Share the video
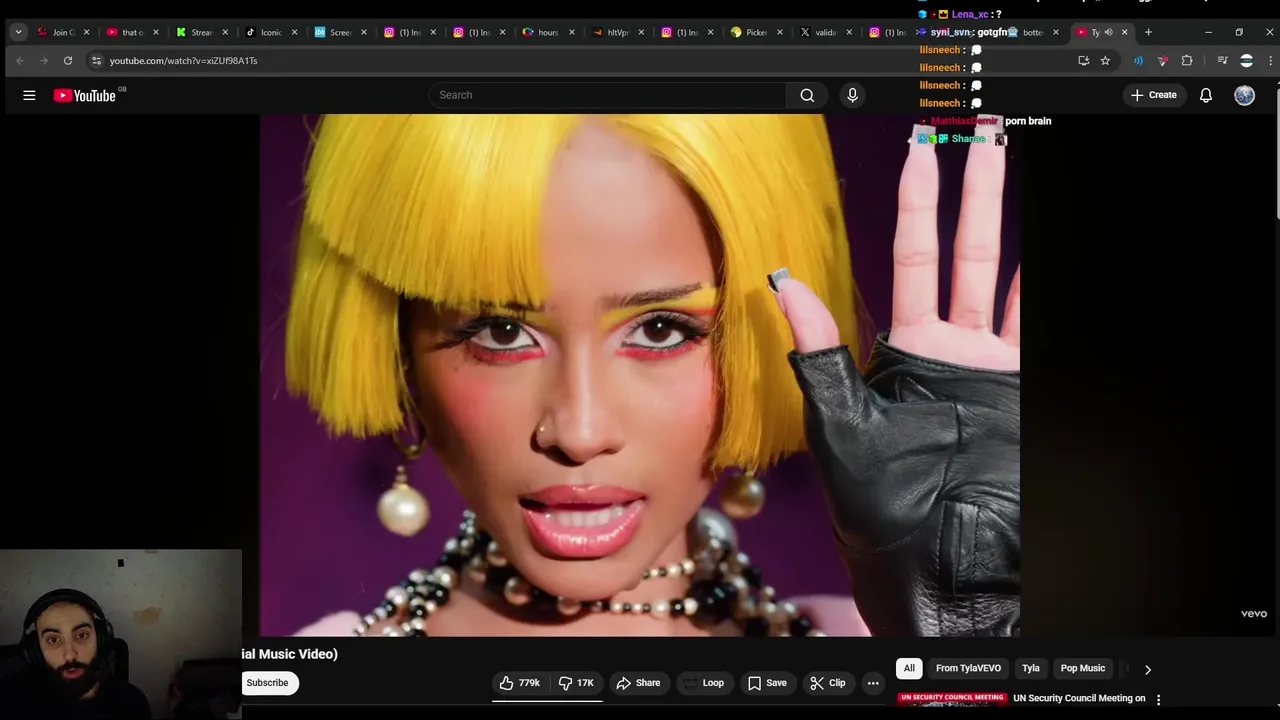Screen dimensions: 1280x720 click(x=638, y=683)
